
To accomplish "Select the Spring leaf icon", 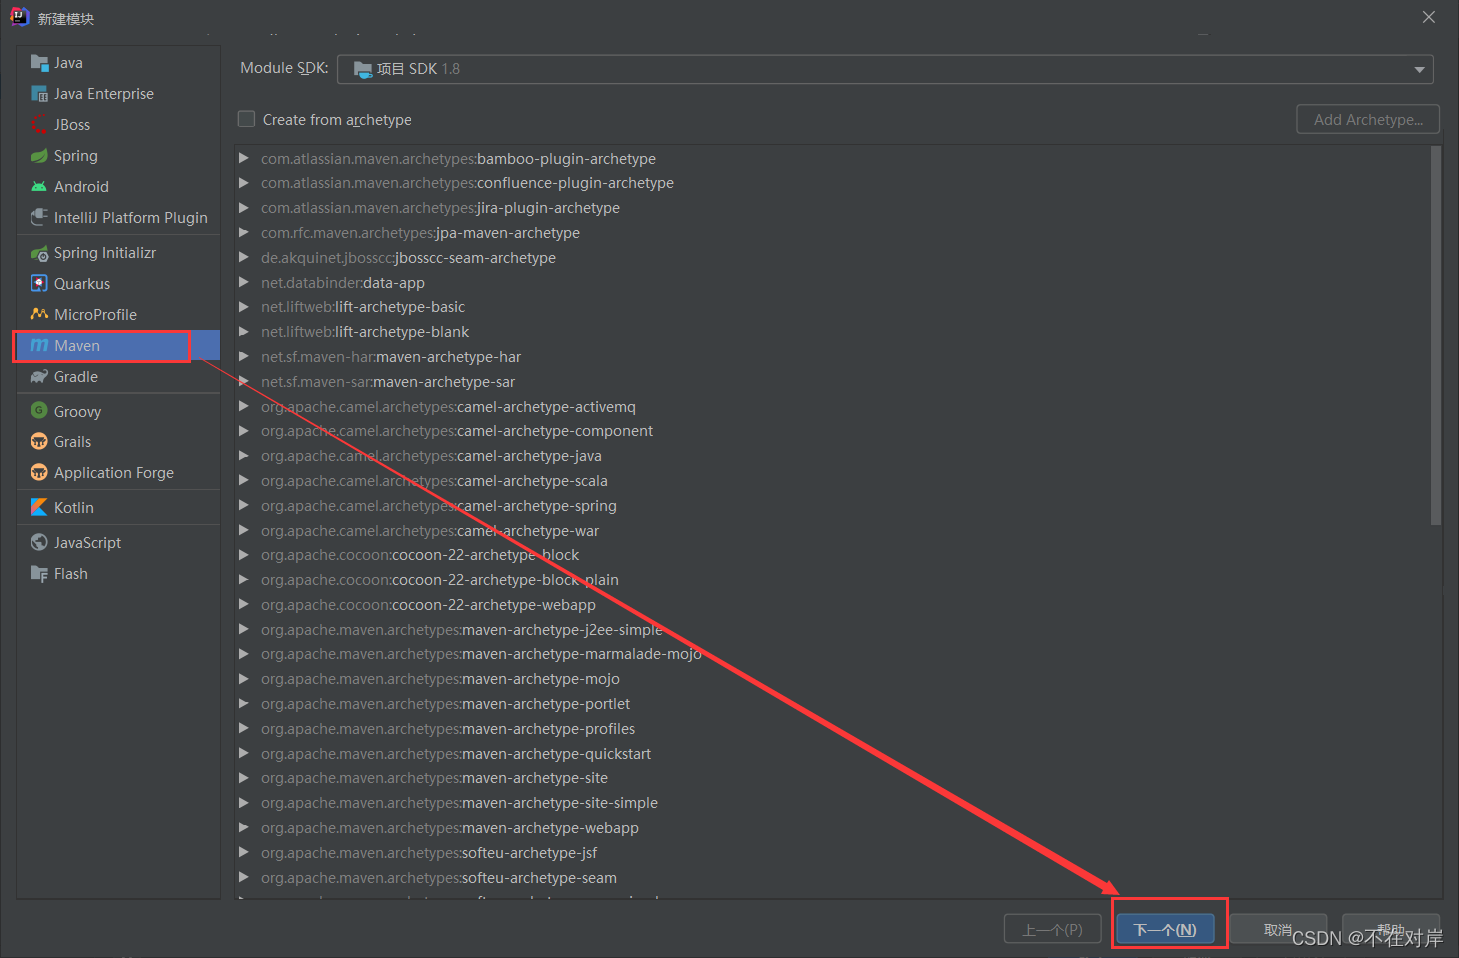I will coord(39,156).
